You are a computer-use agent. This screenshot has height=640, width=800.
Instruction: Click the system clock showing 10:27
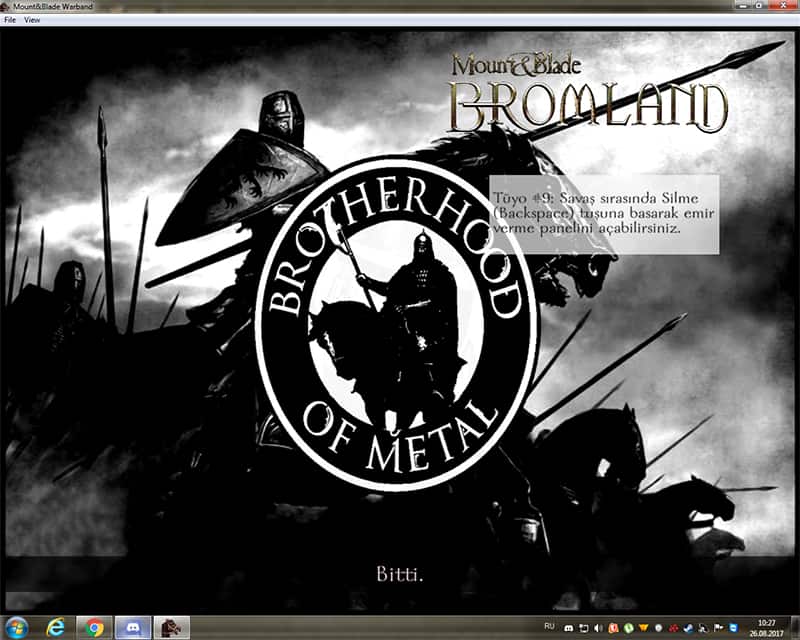click(767, 627)
